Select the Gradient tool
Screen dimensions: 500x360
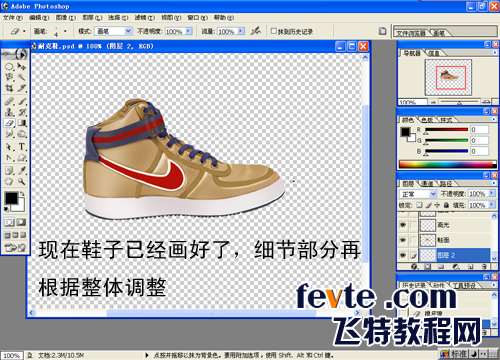22,123
